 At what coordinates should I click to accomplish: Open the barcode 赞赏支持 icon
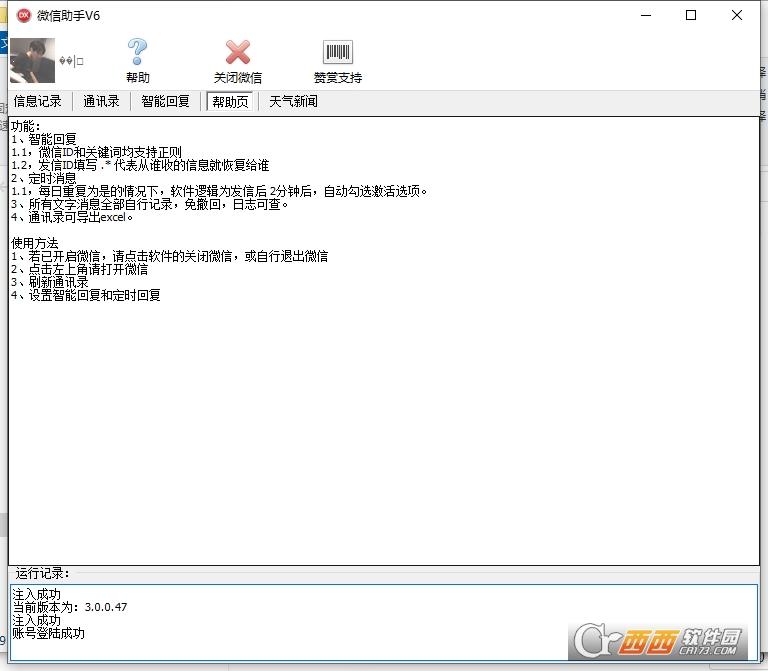coord(337,52)
